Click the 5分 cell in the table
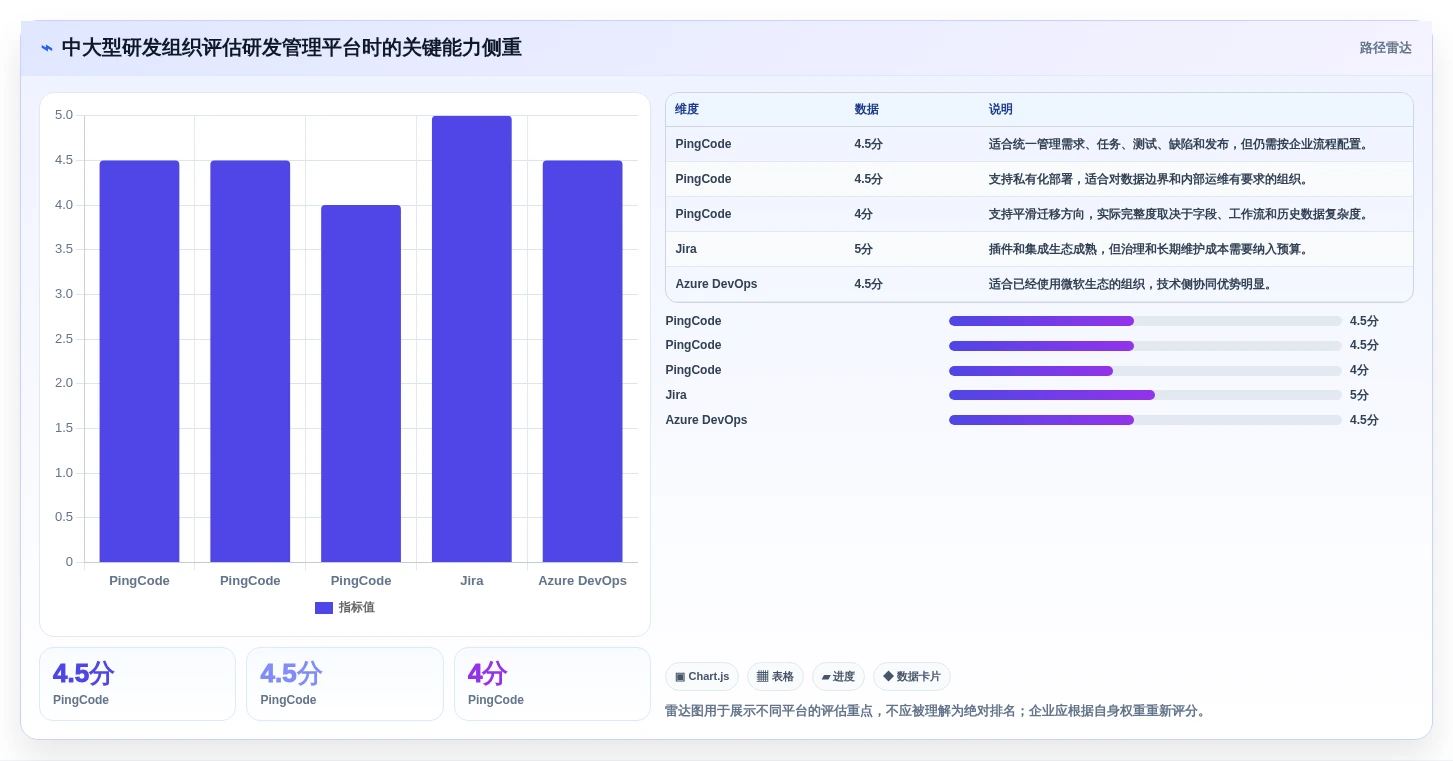This screenshot has height=761, width=1453. [x=864, y=249]
